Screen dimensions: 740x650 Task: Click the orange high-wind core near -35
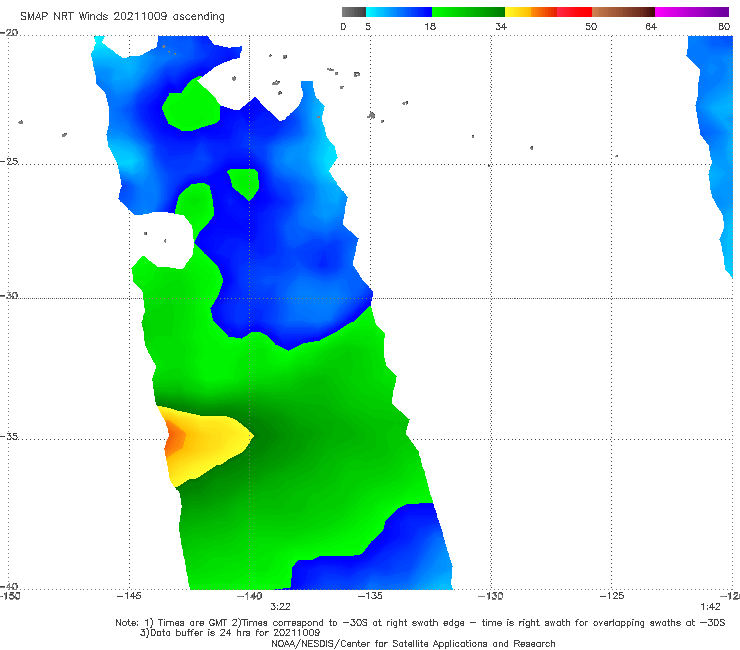(174, 438)
